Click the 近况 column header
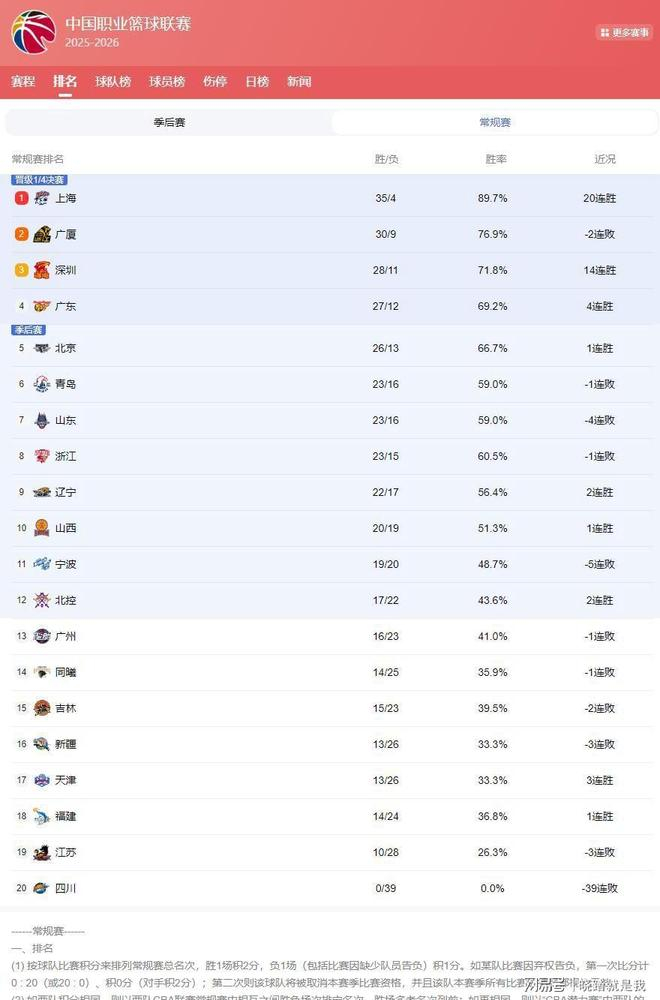The width and height of the screenshot is (660, 1000). pyautogui.click(x=605, y=159)
